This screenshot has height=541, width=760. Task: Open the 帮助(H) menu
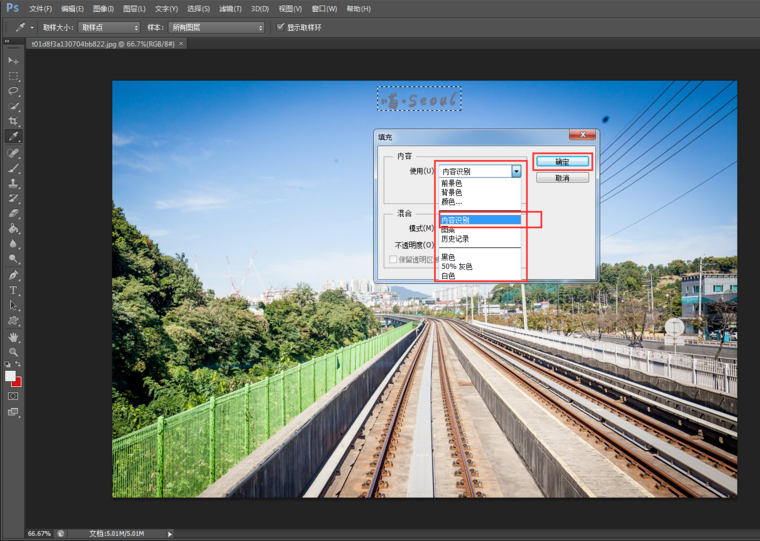pos(358,9)
